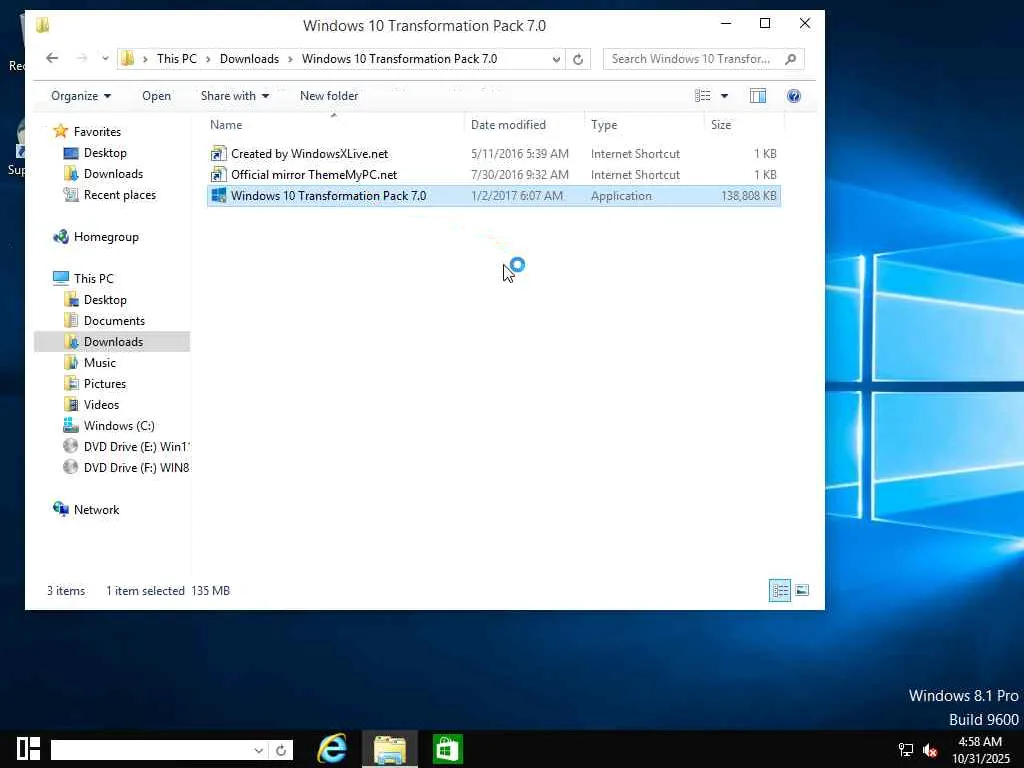The image size is (1024, 768).
Task: Open the recent locations dropdown arrow
Action: point(105,59)
